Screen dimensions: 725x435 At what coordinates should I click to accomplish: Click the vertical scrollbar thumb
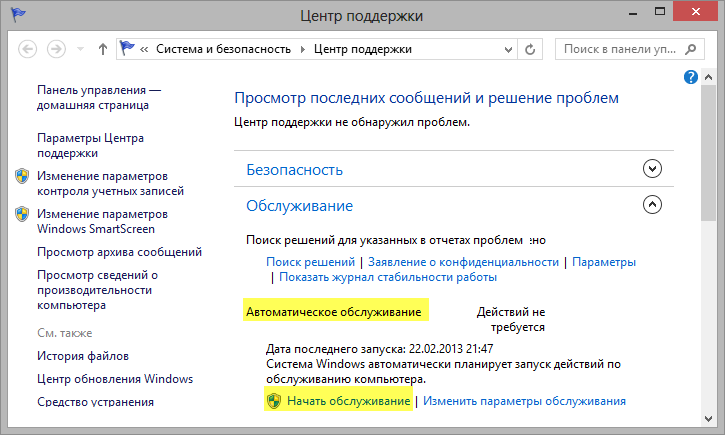pos(708,153)
